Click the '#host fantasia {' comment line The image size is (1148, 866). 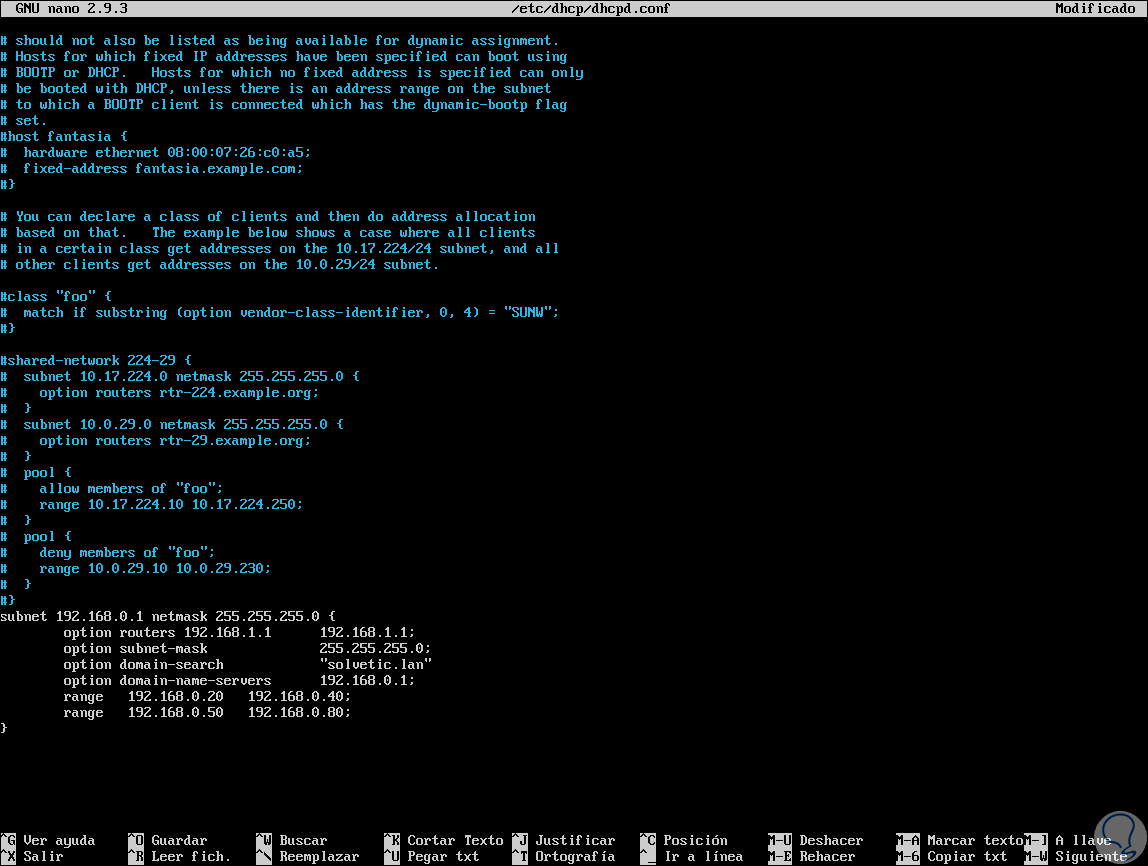(x=64, y=137)
